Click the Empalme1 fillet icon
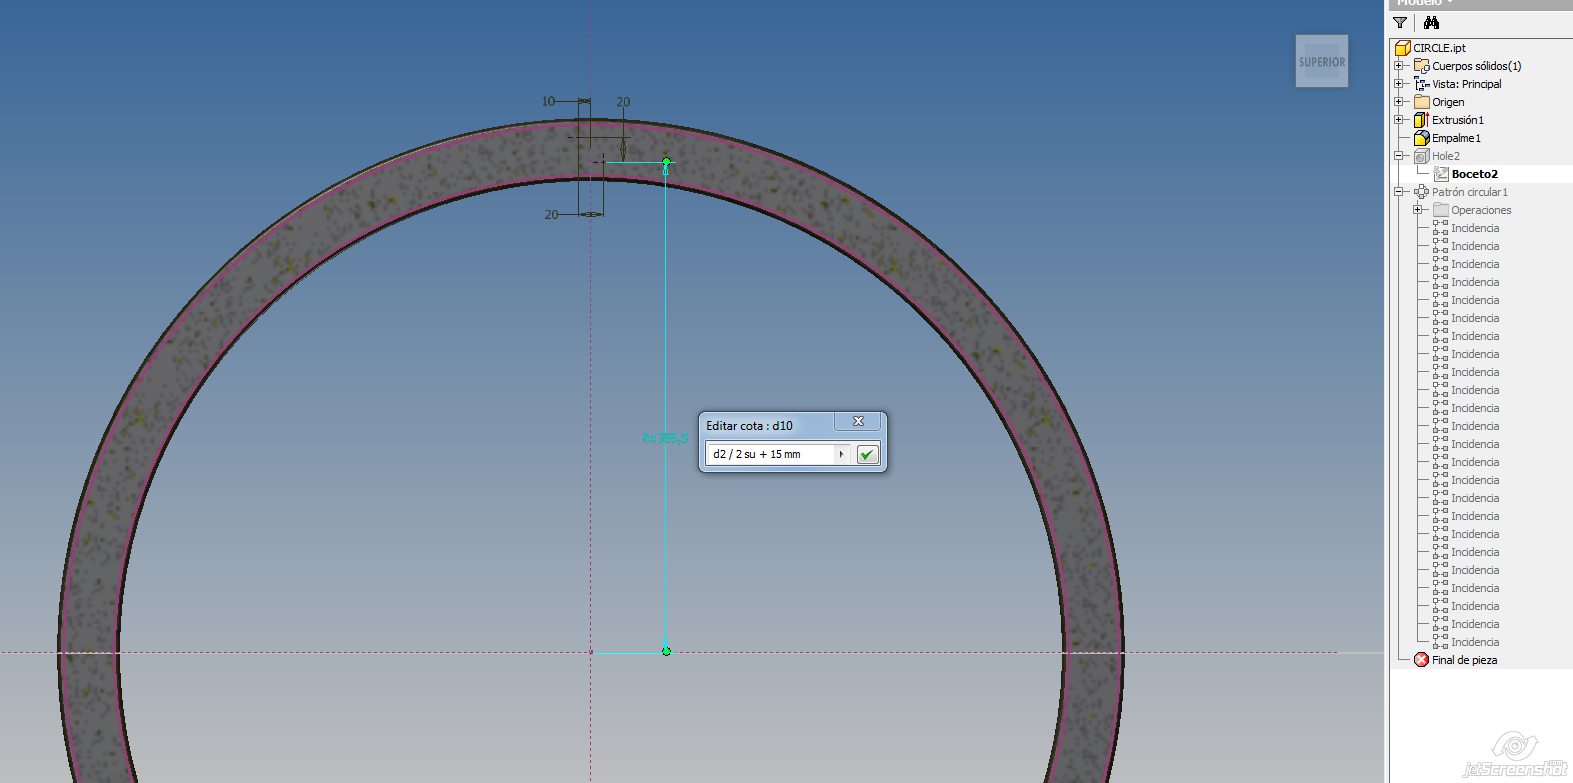1573x783 pixels. tap(1421, 138)
